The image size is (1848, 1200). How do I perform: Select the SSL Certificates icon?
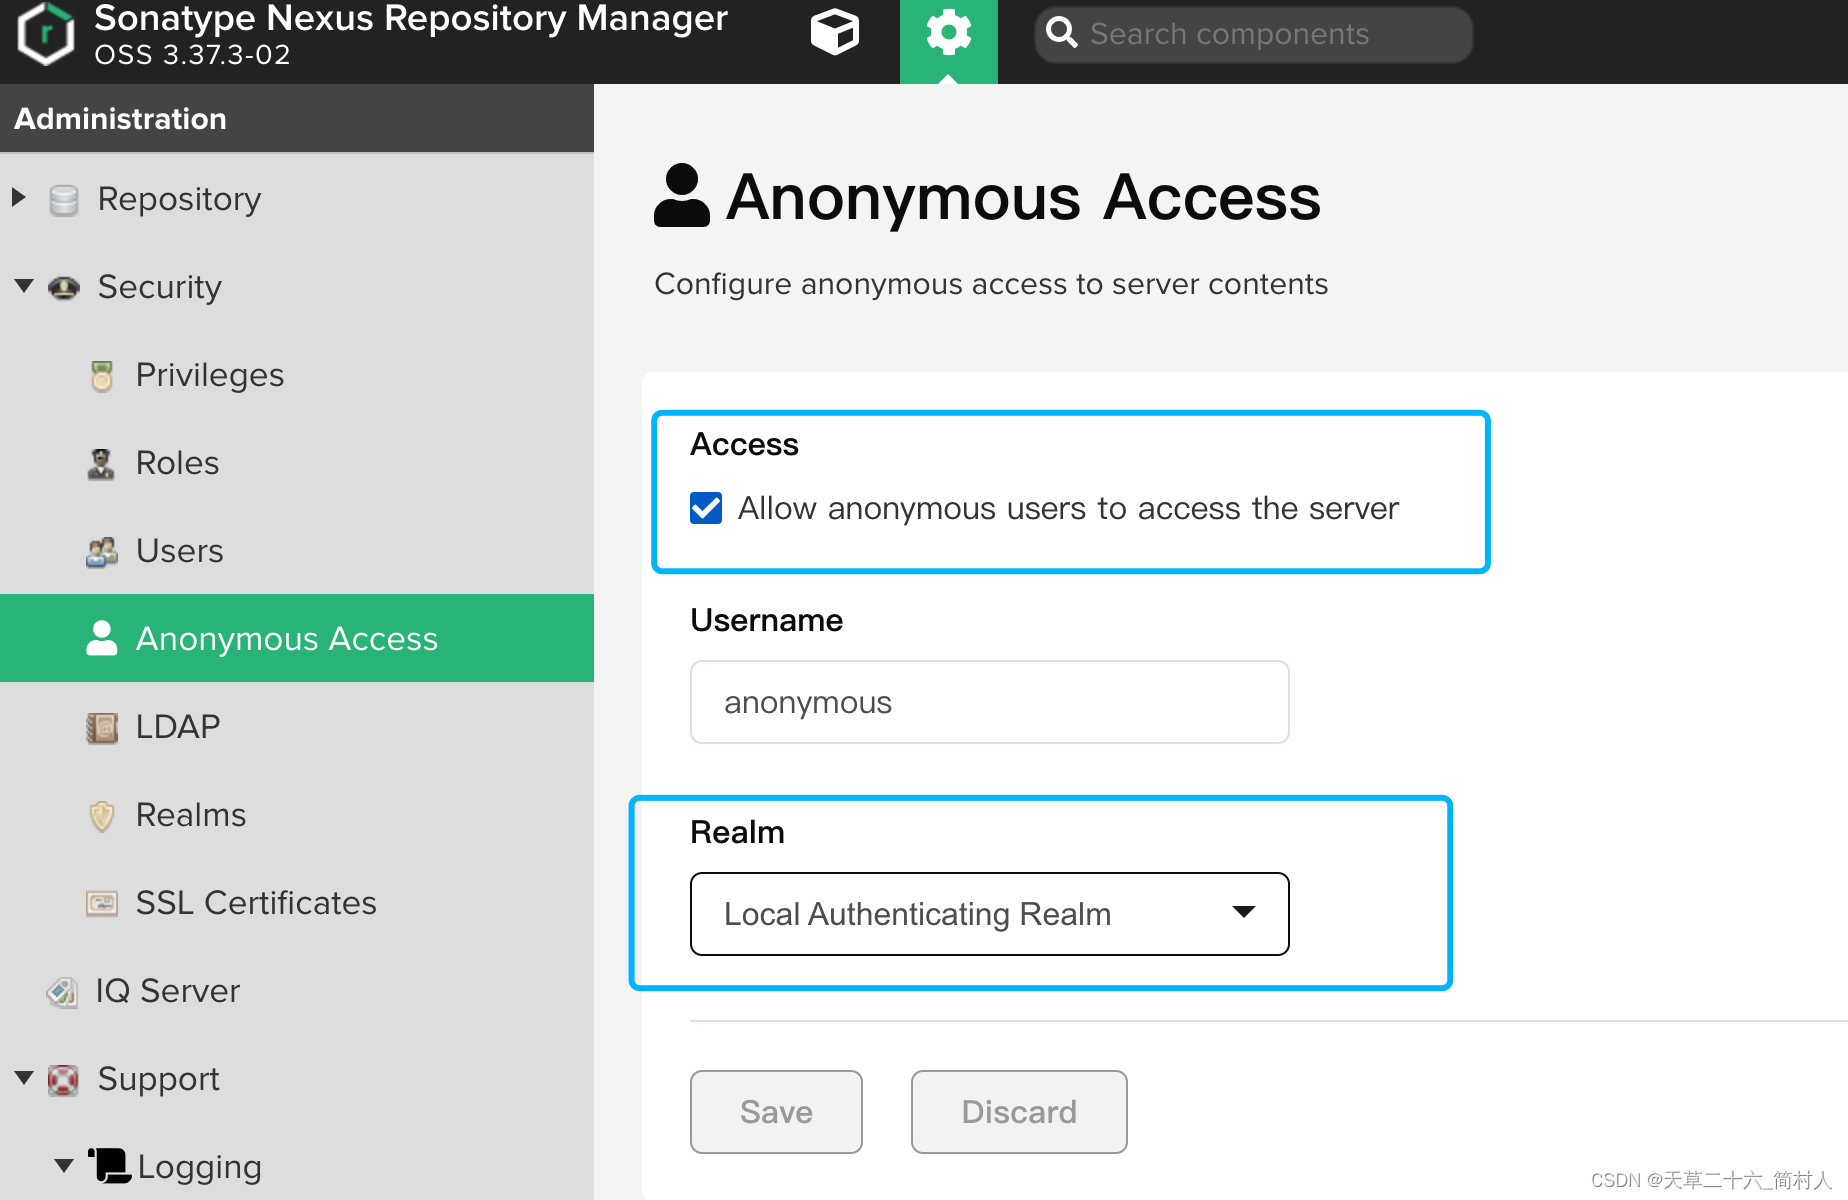click(x=100, y=902)
